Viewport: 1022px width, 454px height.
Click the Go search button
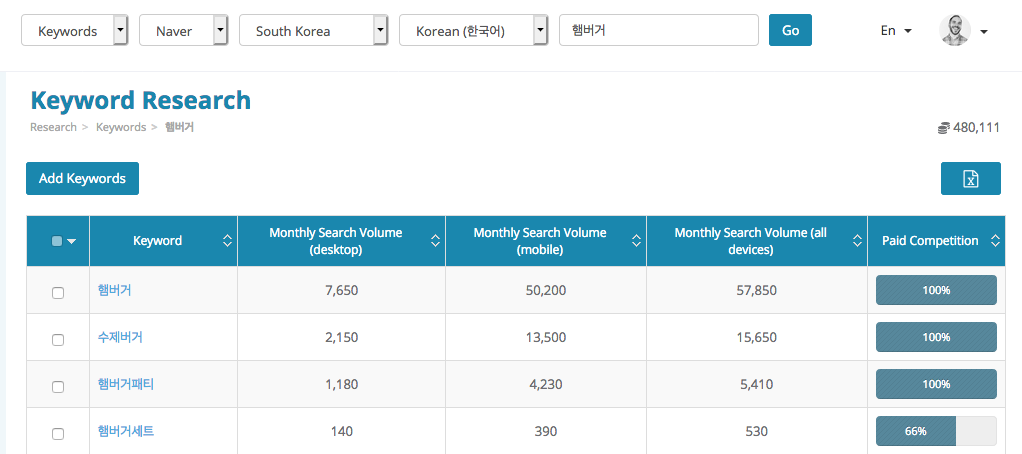pos(790,31)
